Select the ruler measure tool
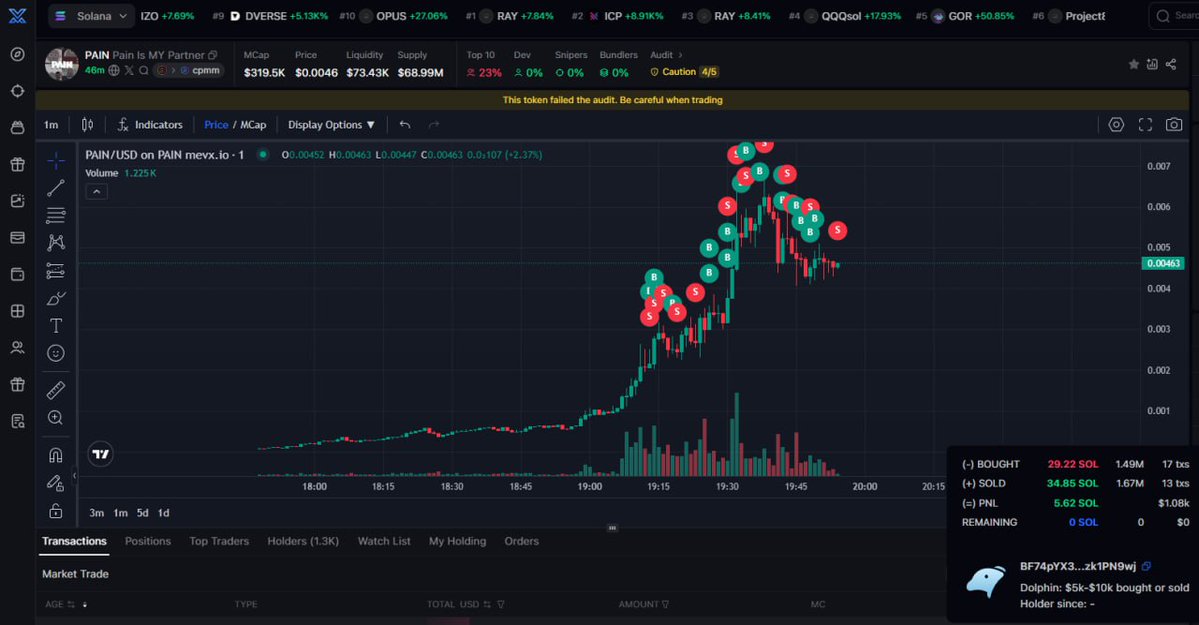This screenshot has width=1199, height=625. coord(56,390)
